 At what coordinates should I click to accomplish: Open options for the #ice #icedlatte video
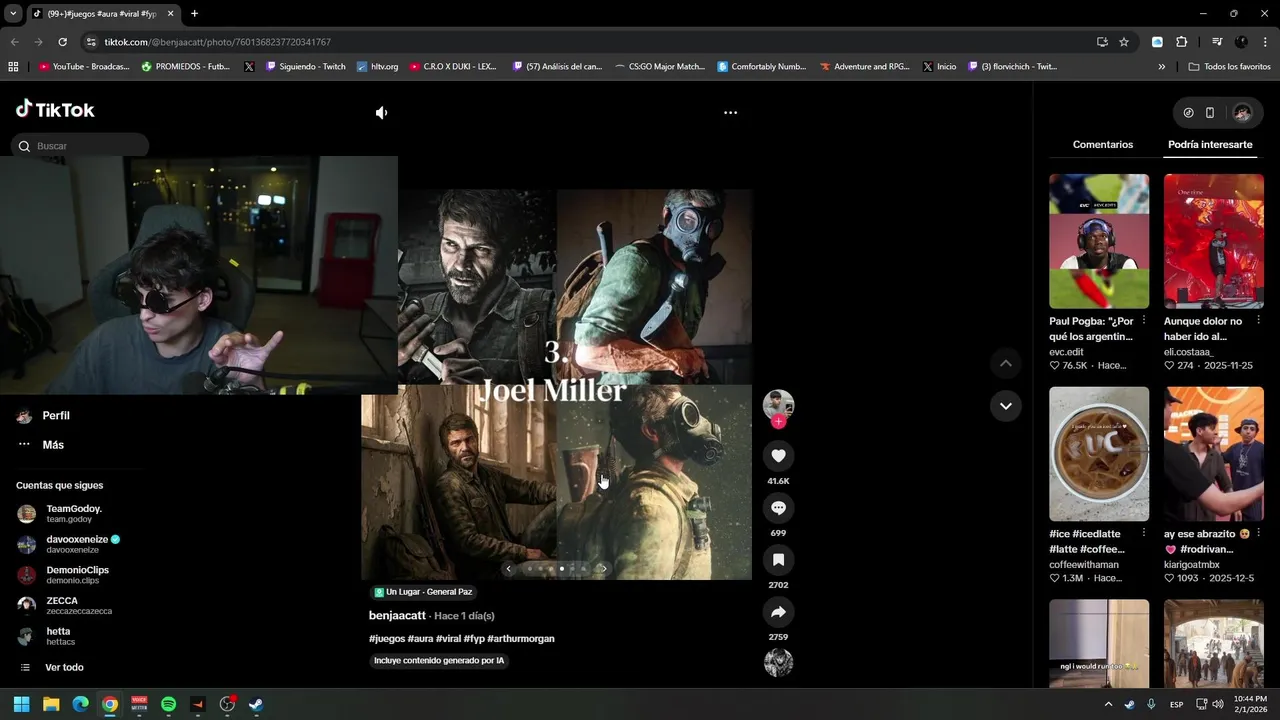[x=1144, y=534]
